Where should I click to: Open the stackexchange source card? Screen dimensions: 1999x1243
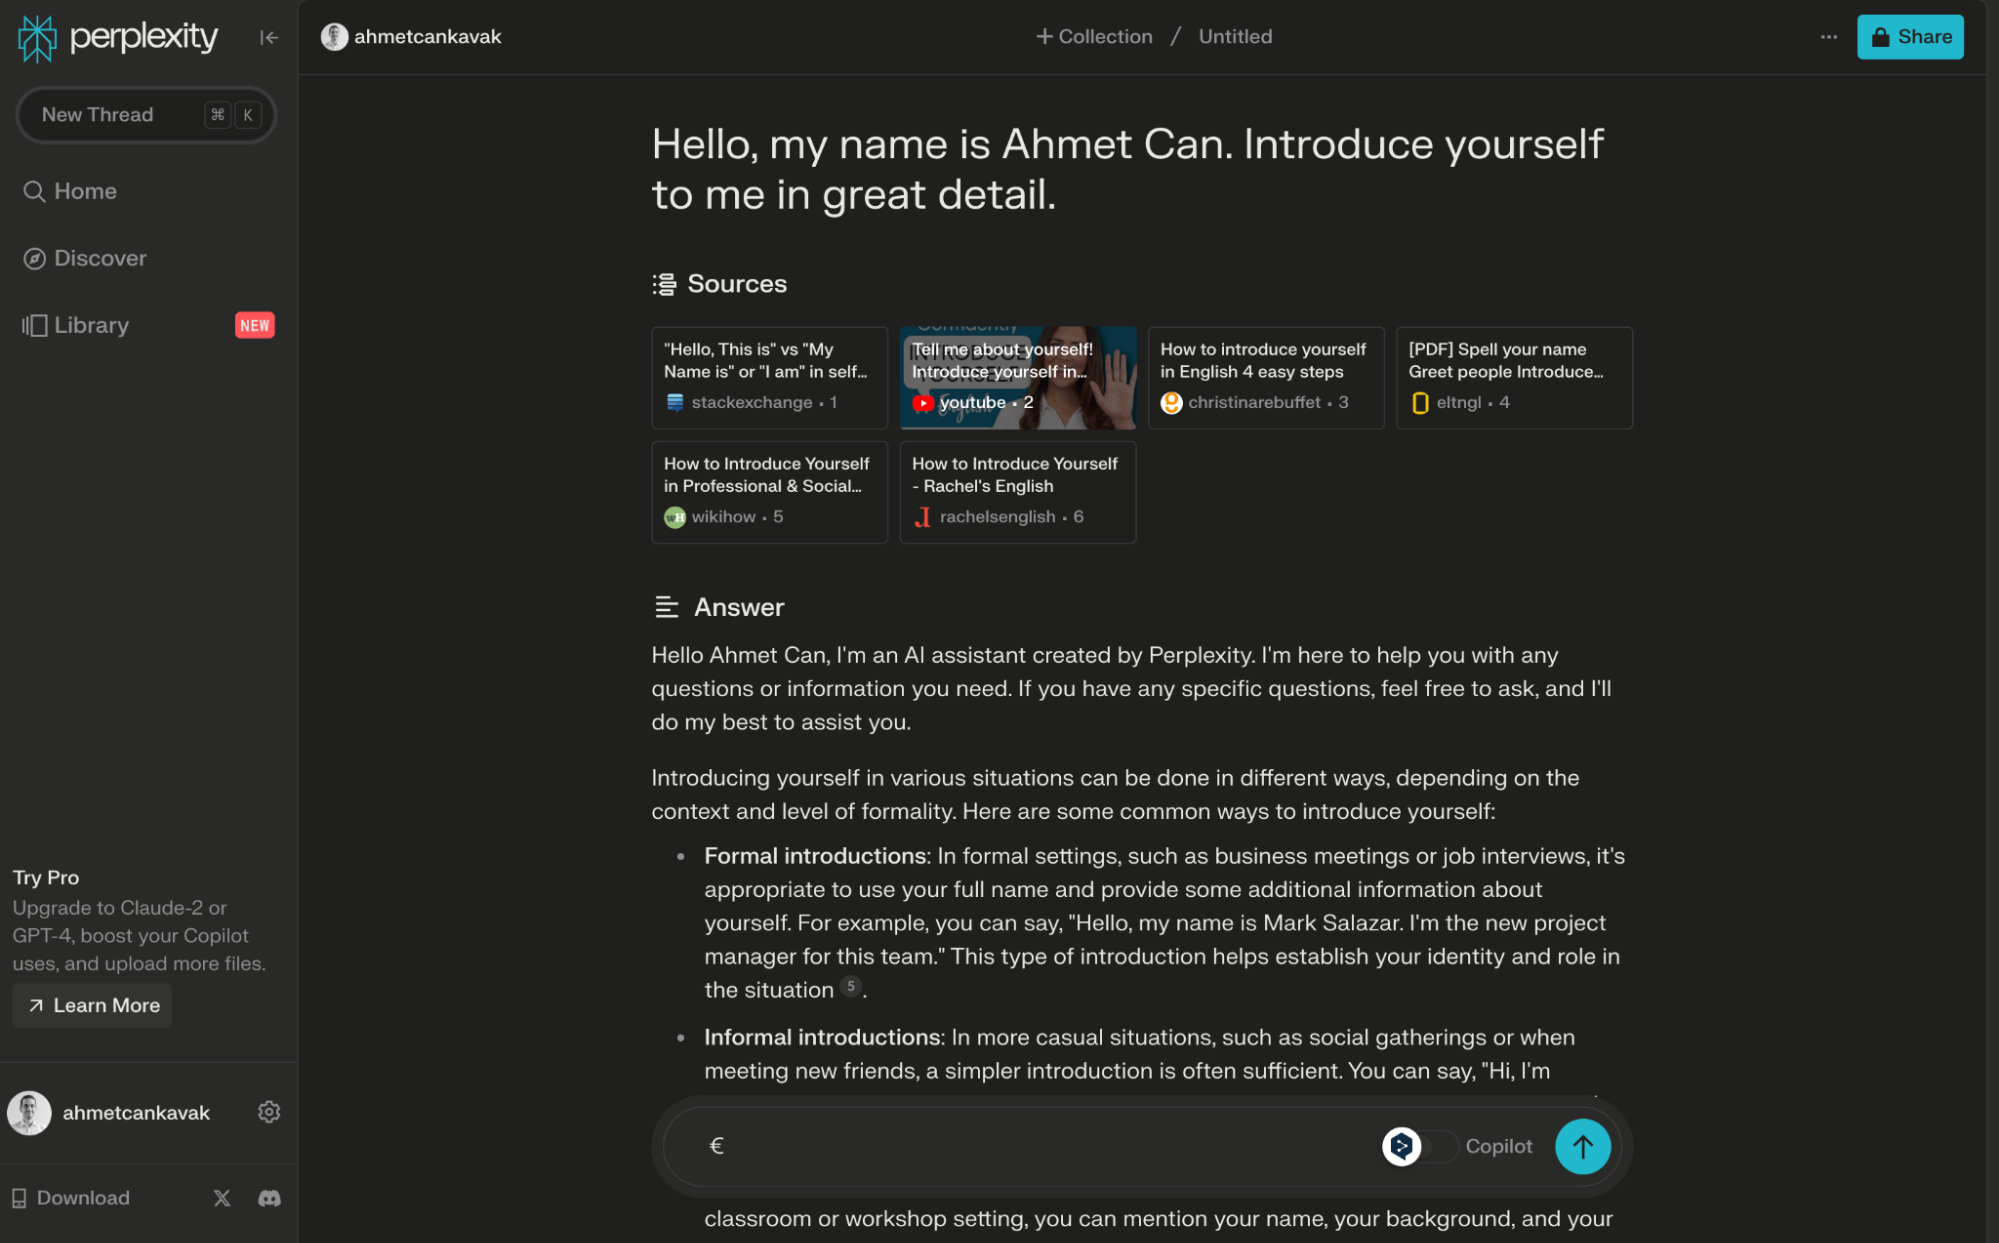coord(769,378)
